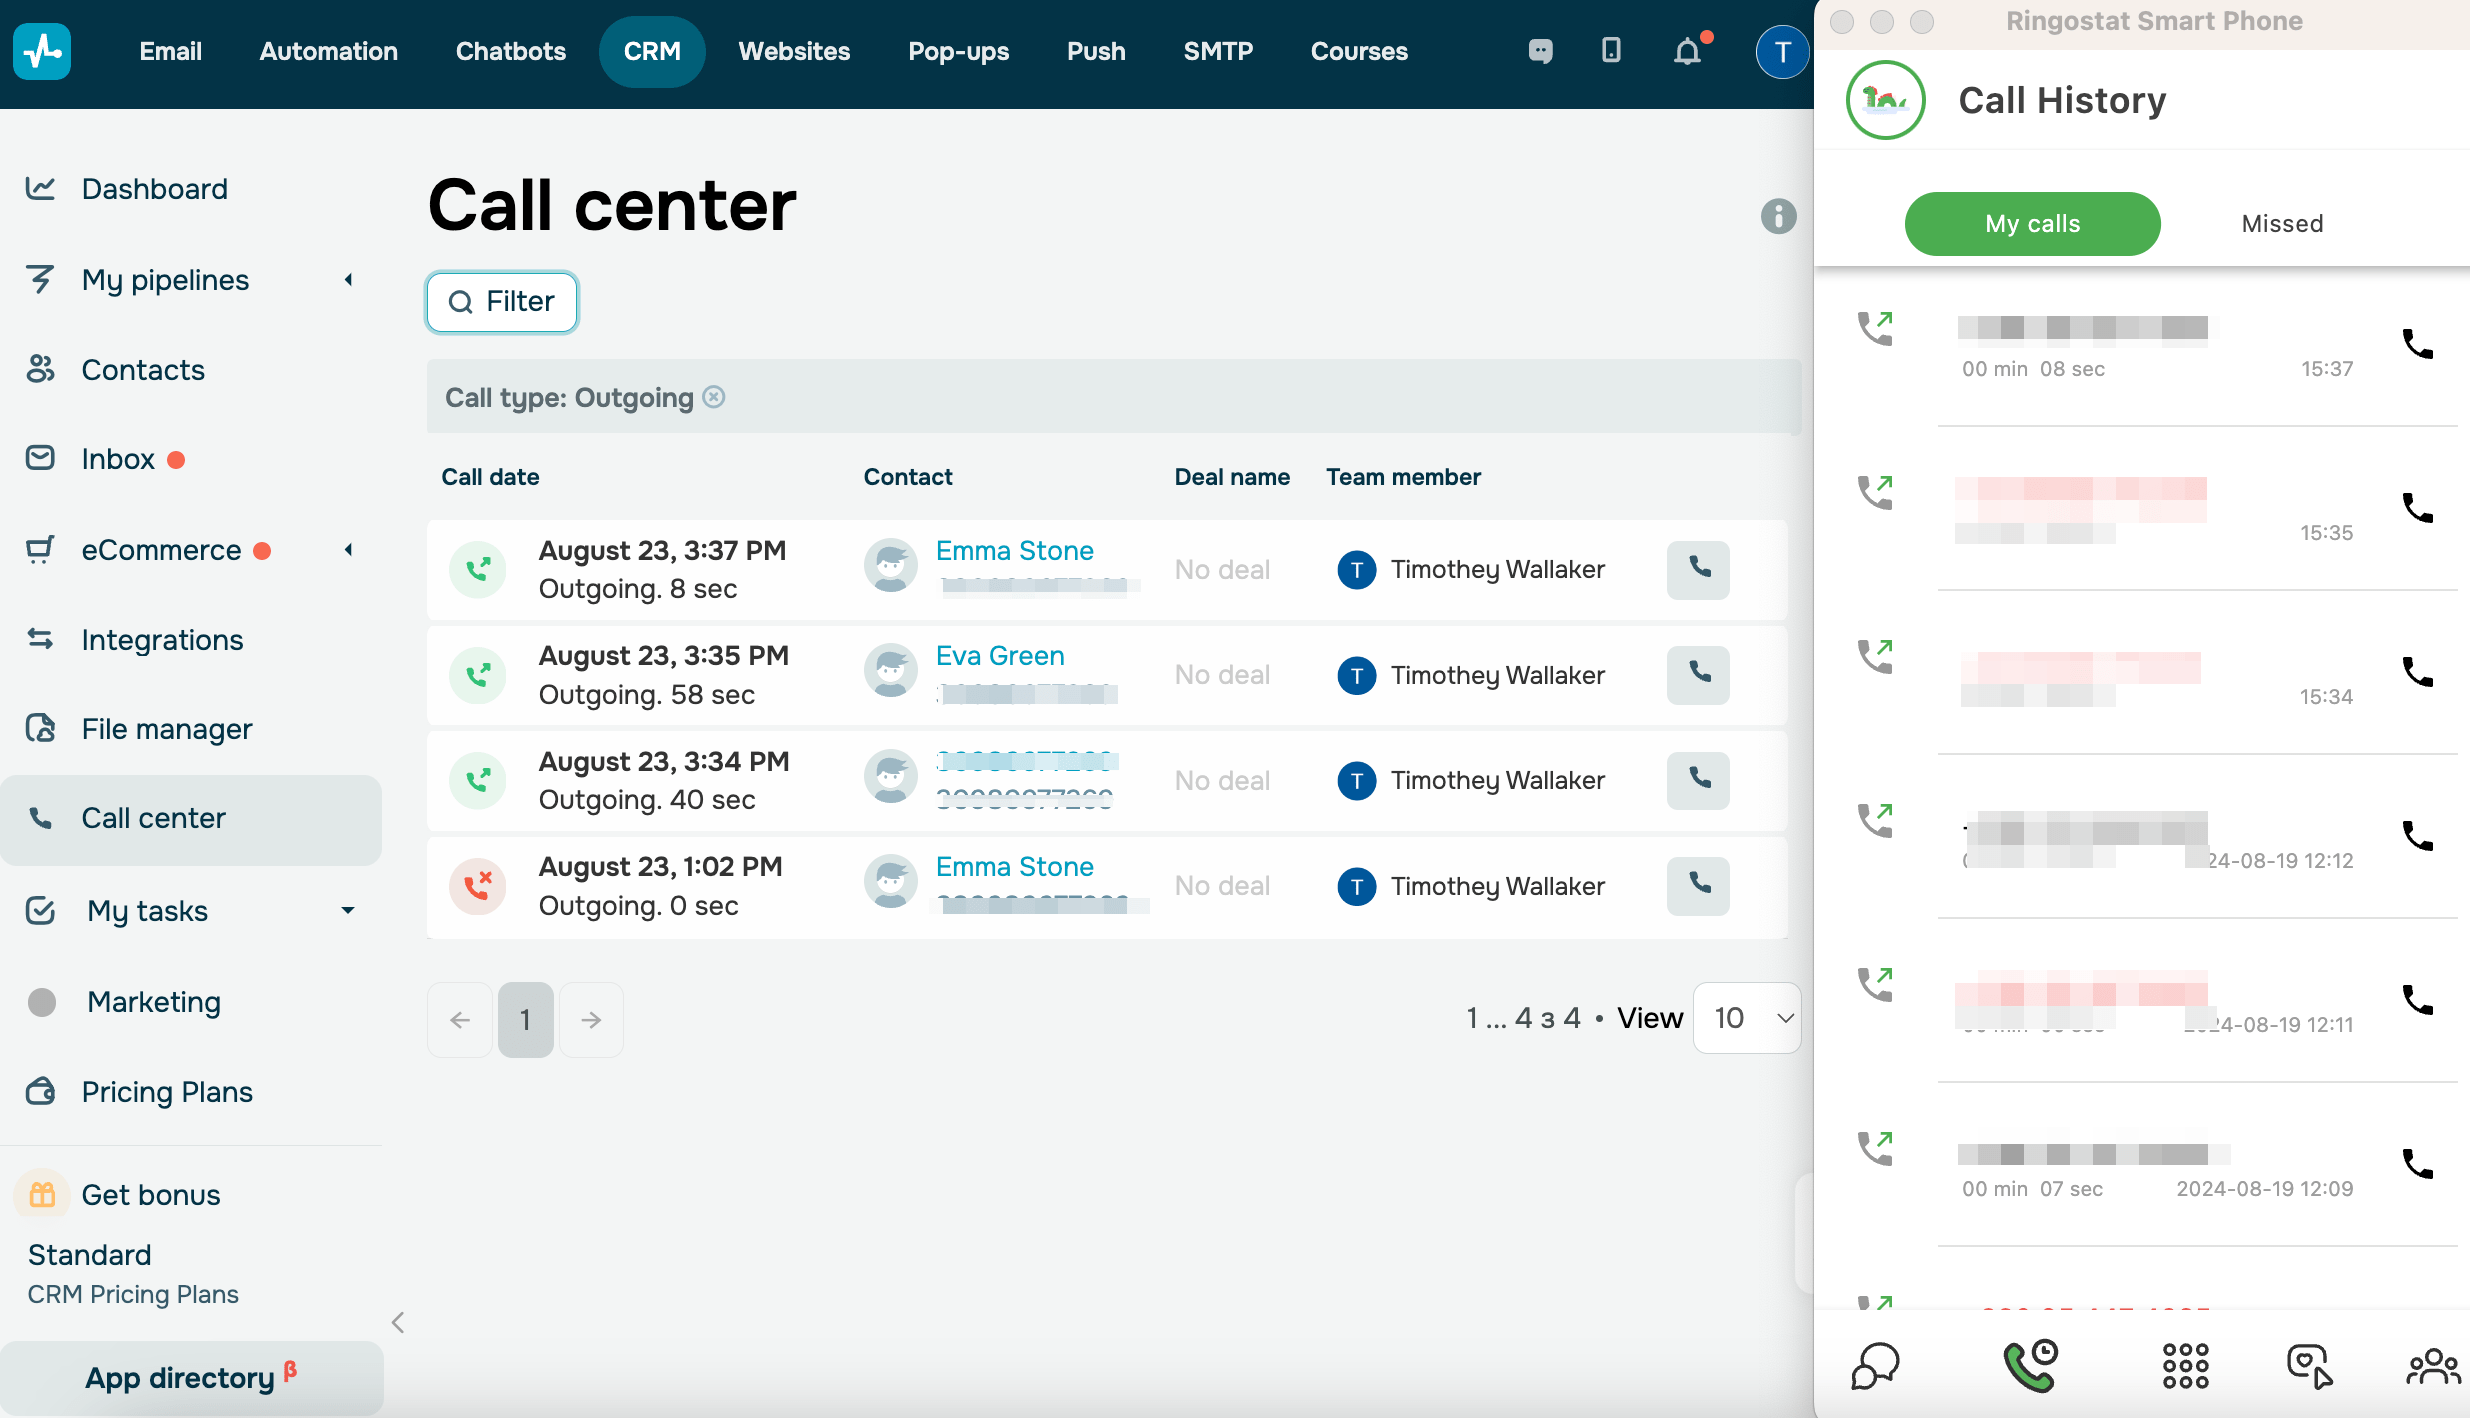Click failed call icon for 1:02 PM row

(478, 886)
